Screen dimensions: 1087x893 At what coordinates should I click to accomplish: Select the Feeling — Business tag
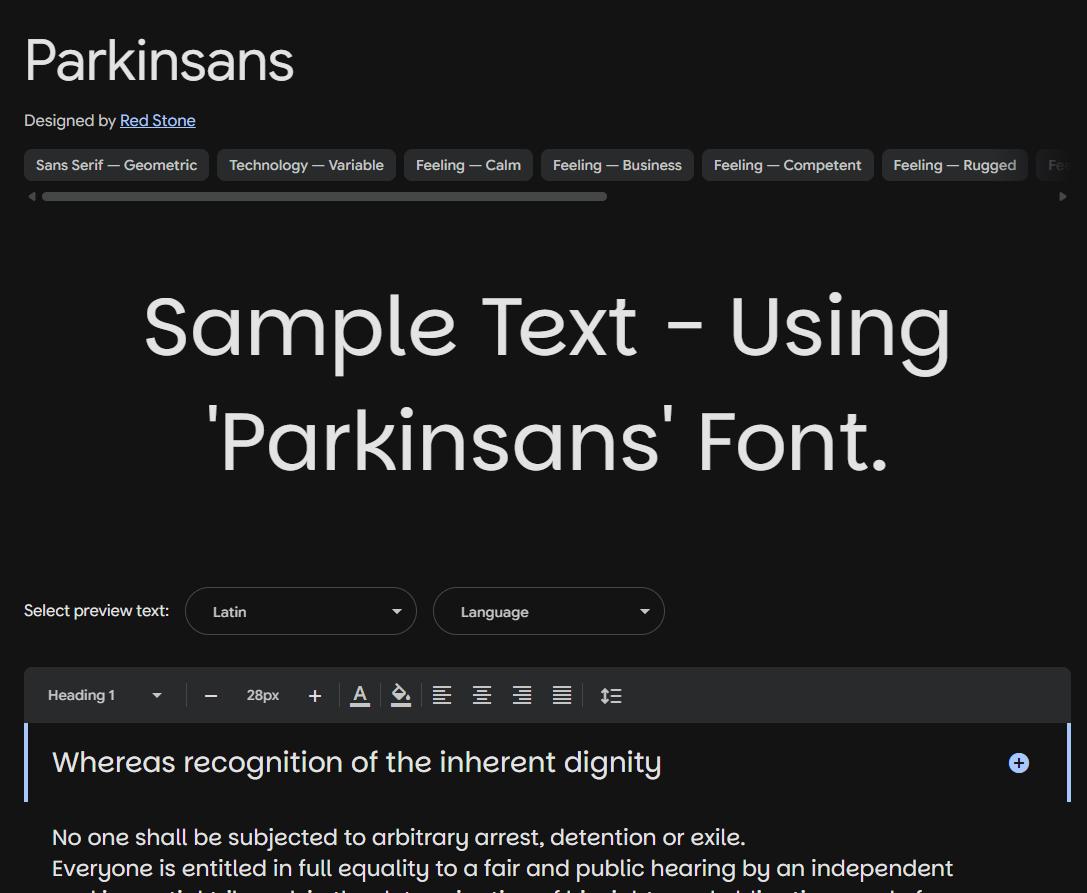(617, 165)
